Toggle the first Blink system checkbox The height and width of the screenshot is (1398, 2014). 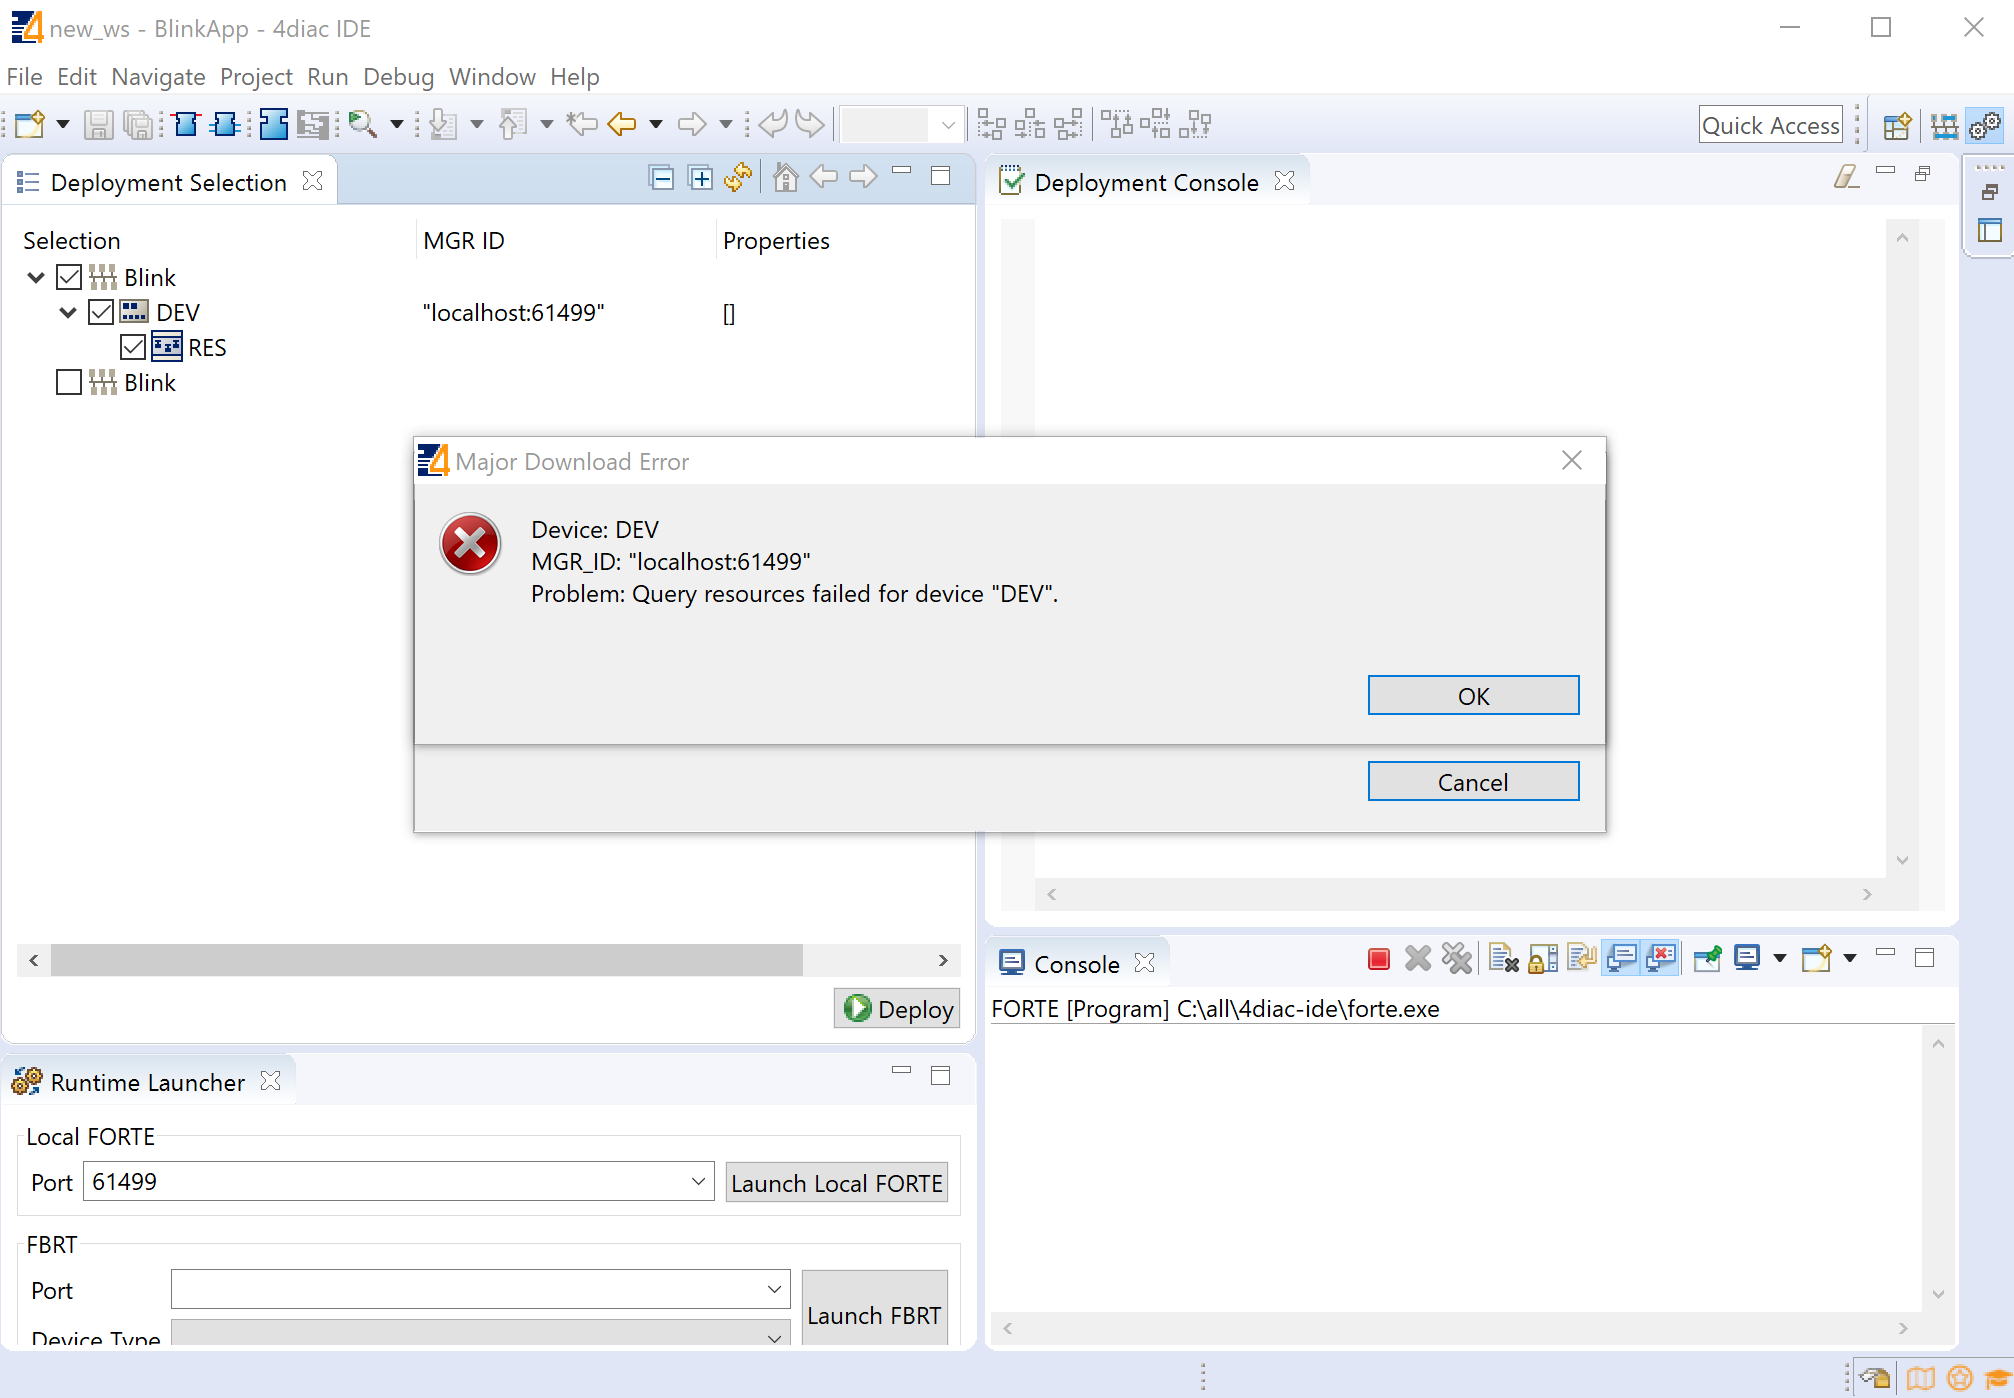69,277
